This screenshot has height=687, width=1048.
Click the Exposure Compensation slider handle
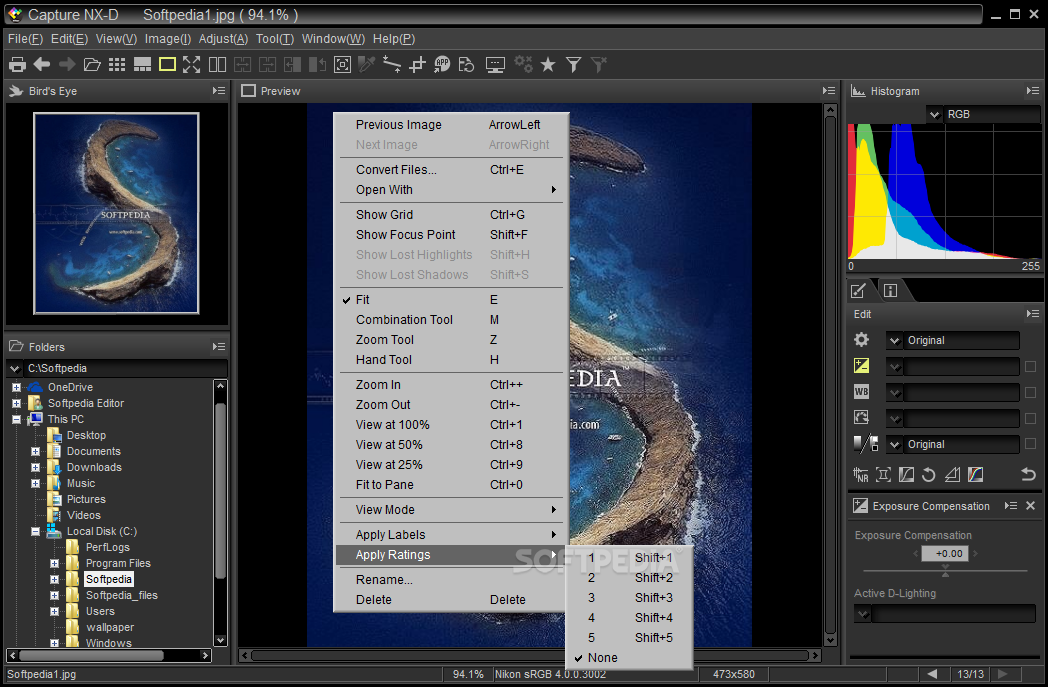(x=945, y=571)
